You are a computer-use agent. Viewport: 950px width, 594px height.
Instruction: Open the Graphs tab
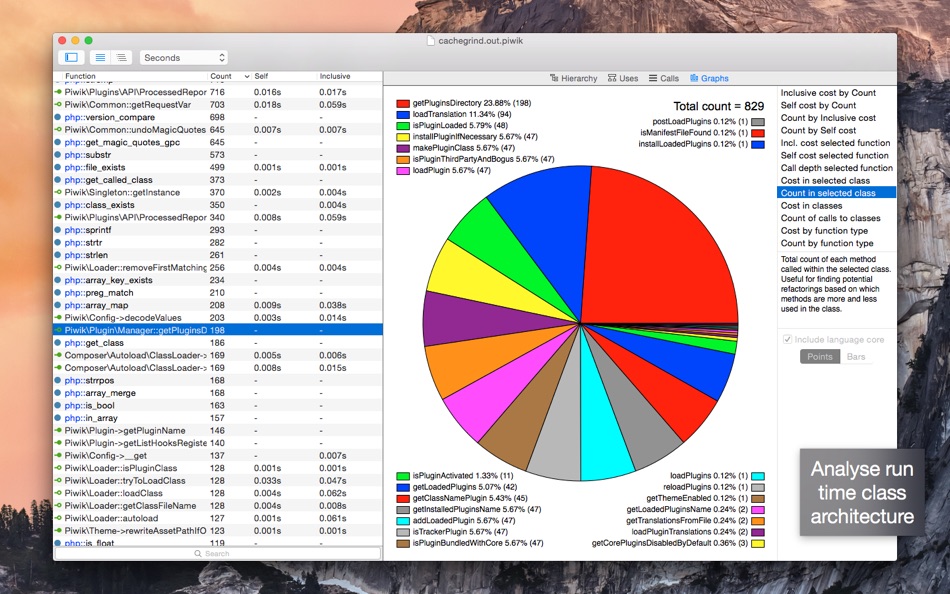point(709,78)
